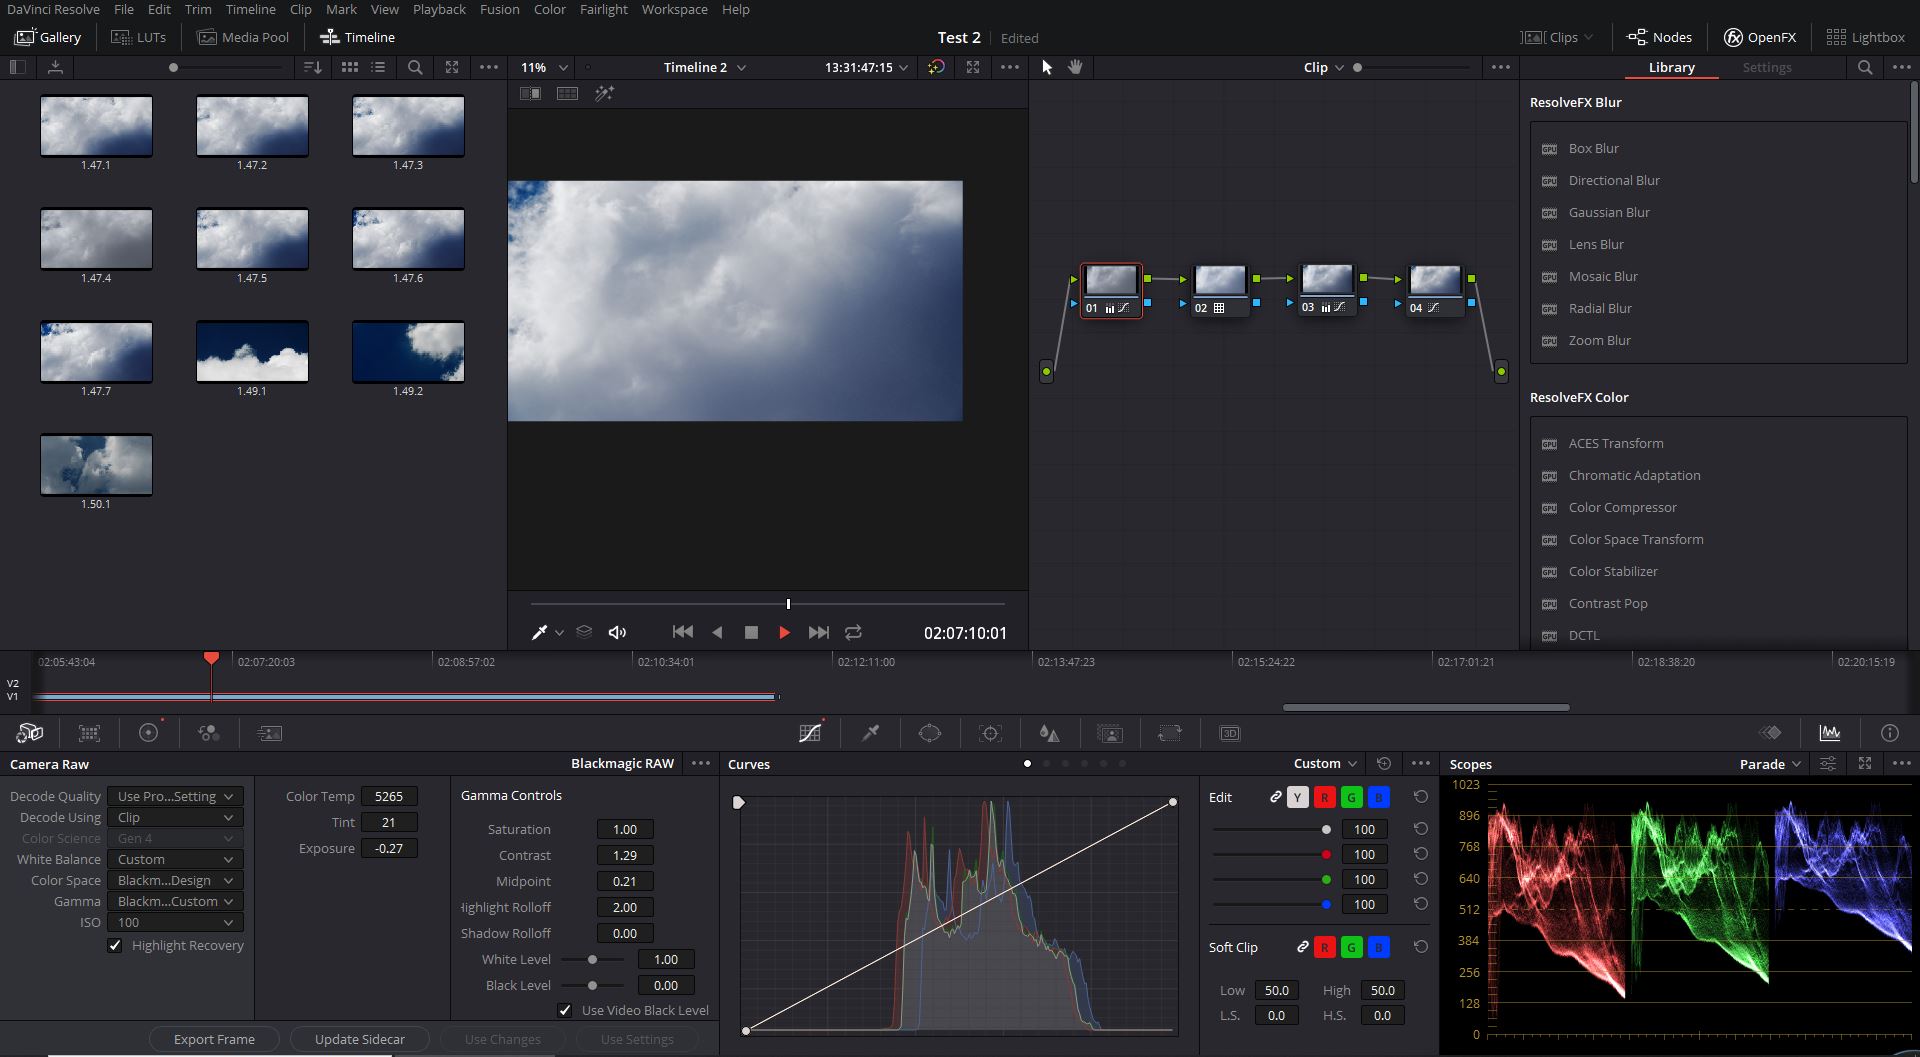Viewport: 1920px width, 1057px height.
Task: Open the Workspace menu
Action: [x=674, y=9]
